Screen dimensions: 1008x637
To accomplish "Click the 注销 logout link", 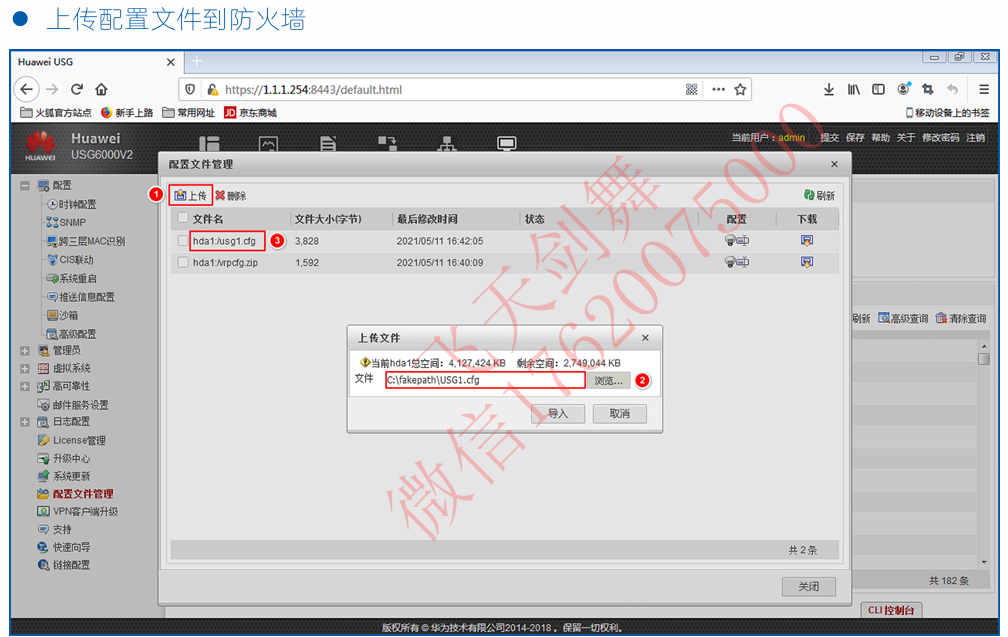I will click(x=975, y=138).
